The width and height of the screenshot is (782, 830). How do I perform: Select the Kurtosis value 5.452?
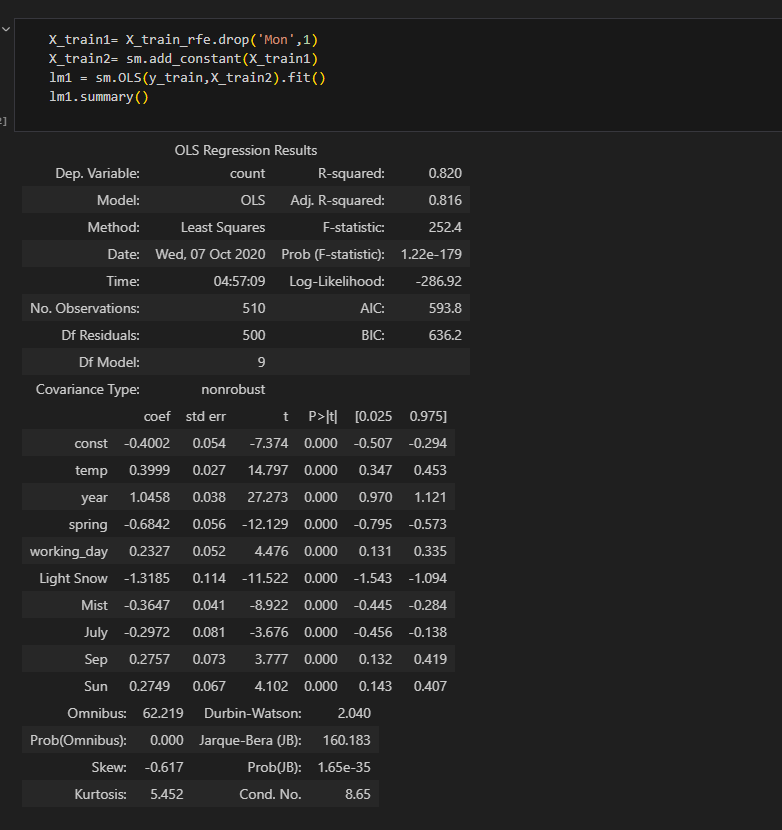click(x=166, y=794)
